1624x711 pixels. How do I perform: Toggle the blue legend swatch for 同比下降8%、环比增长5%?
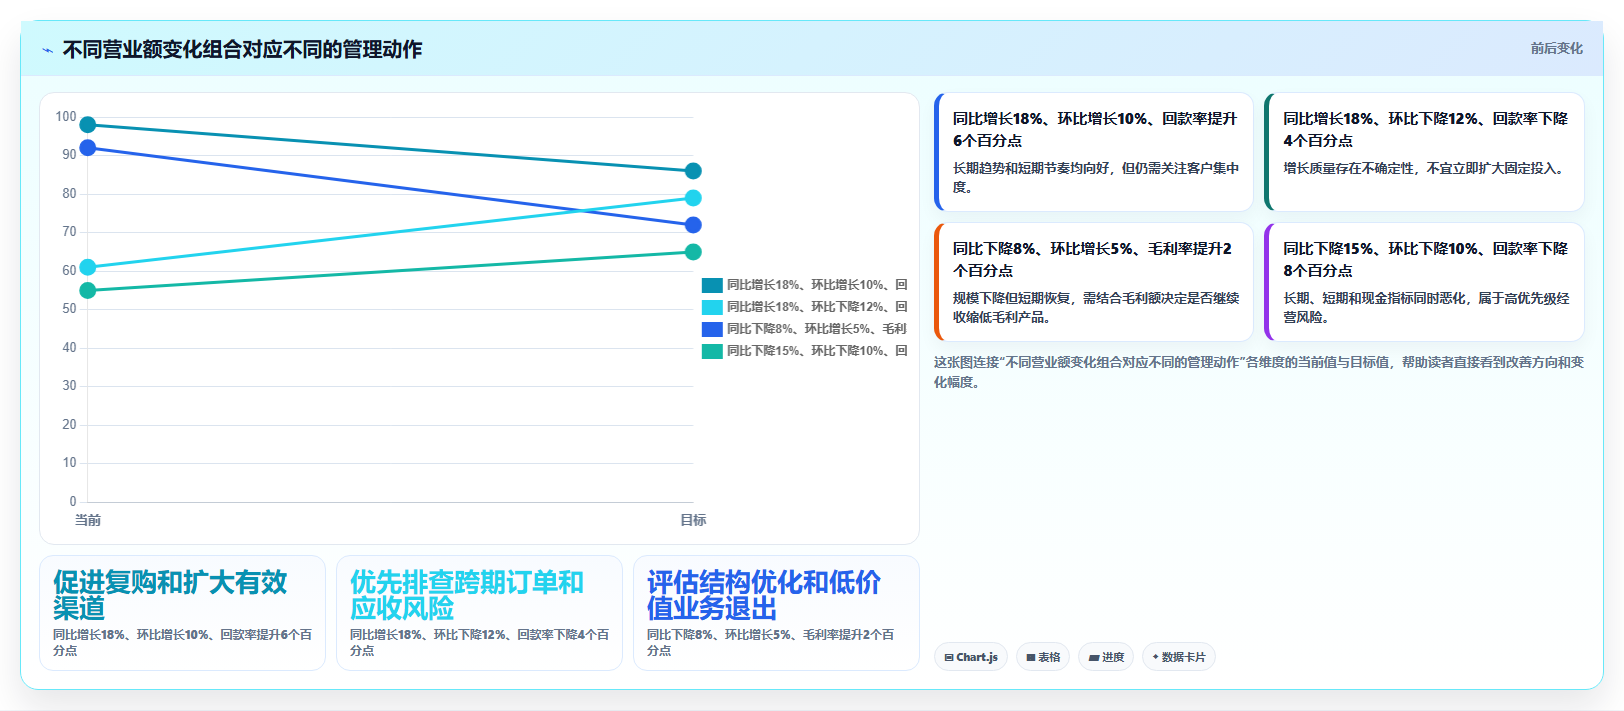pyautogui.click(x=712, y=329)
